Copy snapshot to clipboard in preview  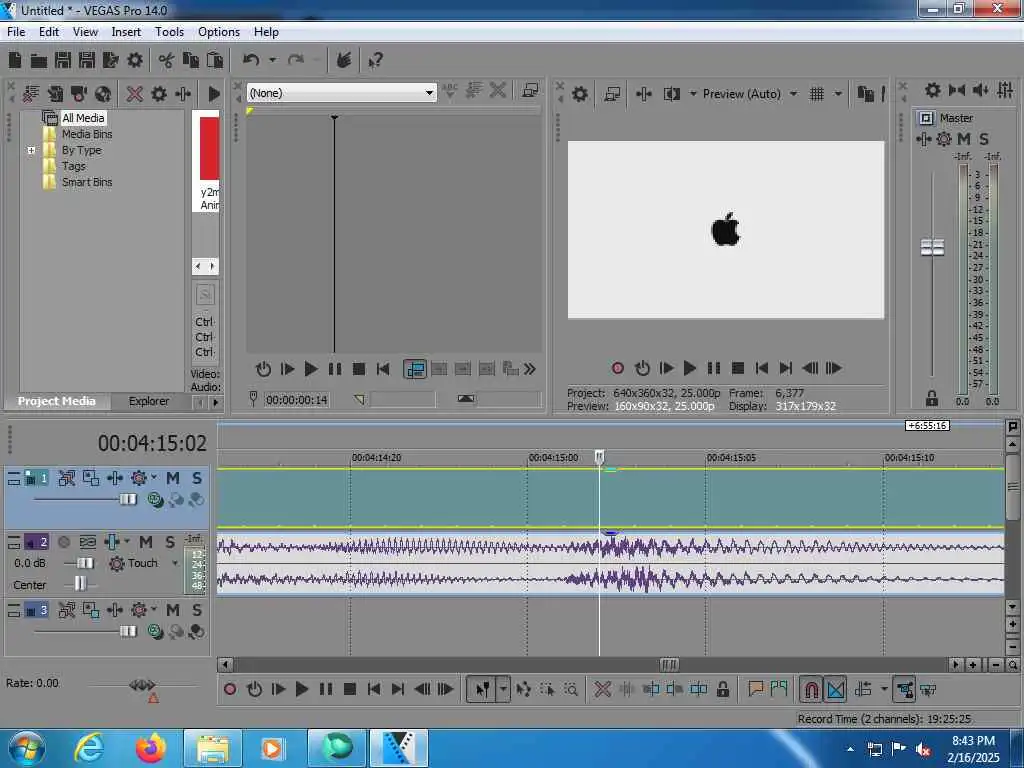[865, 94]
